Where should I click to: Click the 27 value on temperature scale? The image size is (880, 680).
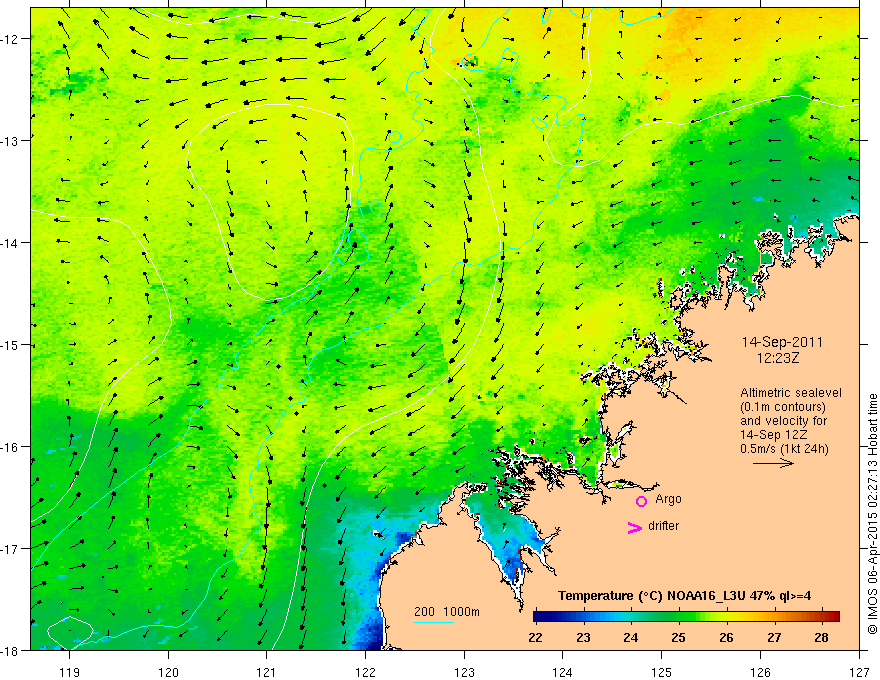(774, 637)
